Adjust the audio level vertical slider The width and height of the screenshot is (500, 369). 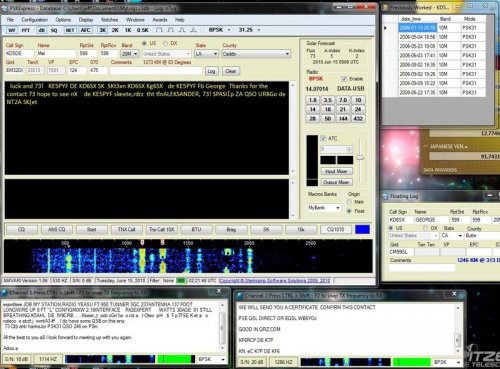[360, 157]
